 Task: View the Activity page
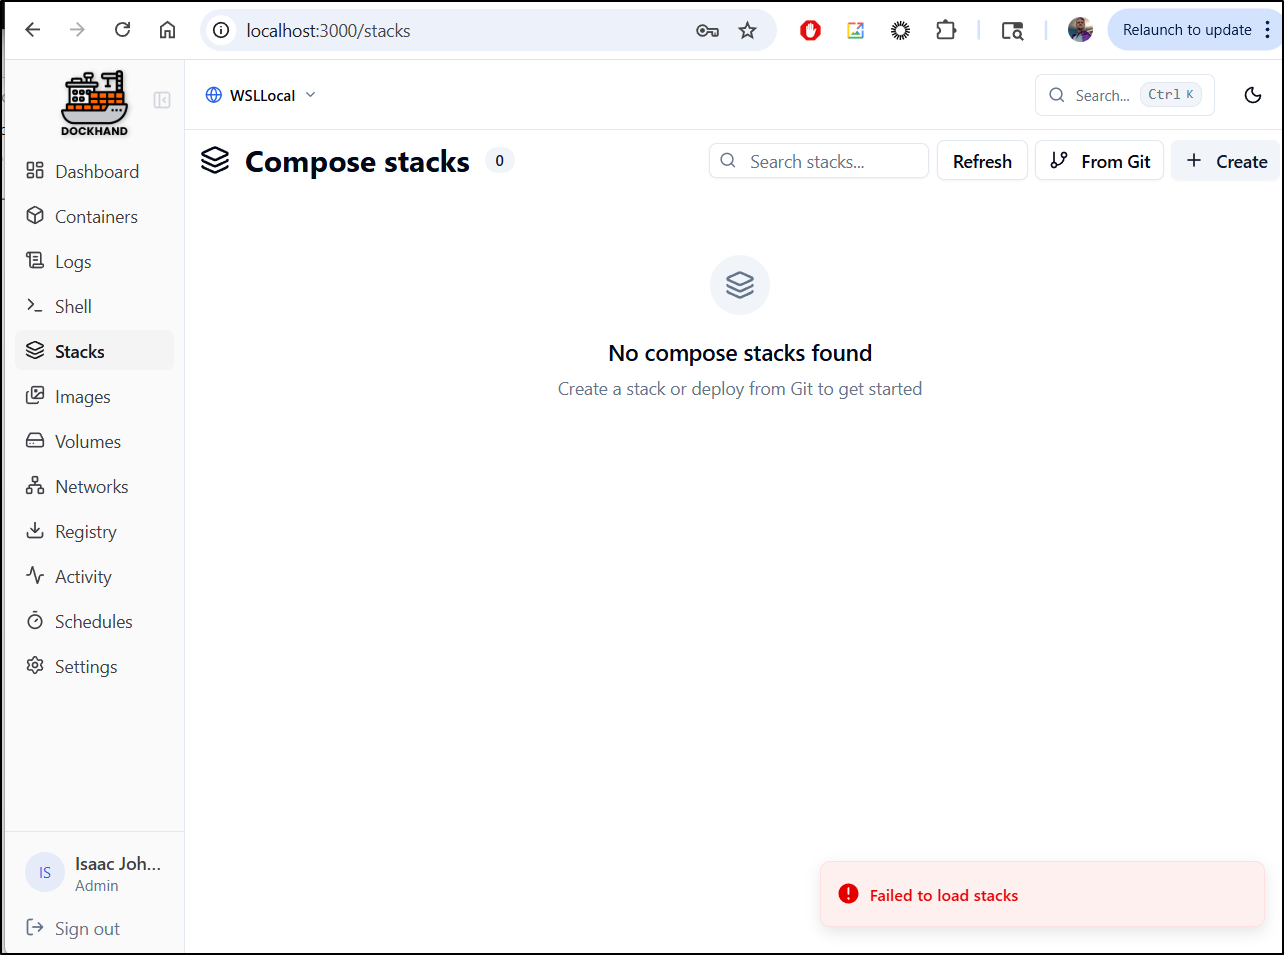pyautogui.click(x=83, y=576)
